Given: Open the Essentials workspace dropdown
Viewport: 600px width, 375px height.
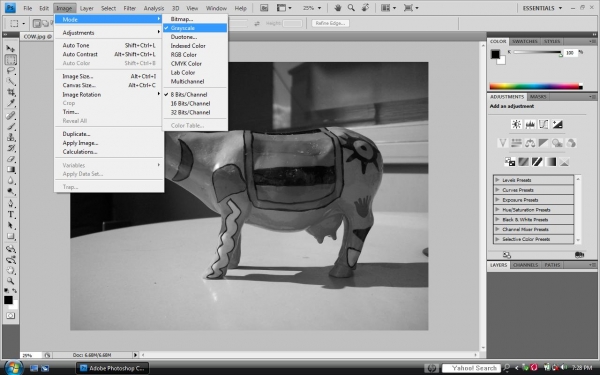Looking at the screenshot, I should [542, 8].
